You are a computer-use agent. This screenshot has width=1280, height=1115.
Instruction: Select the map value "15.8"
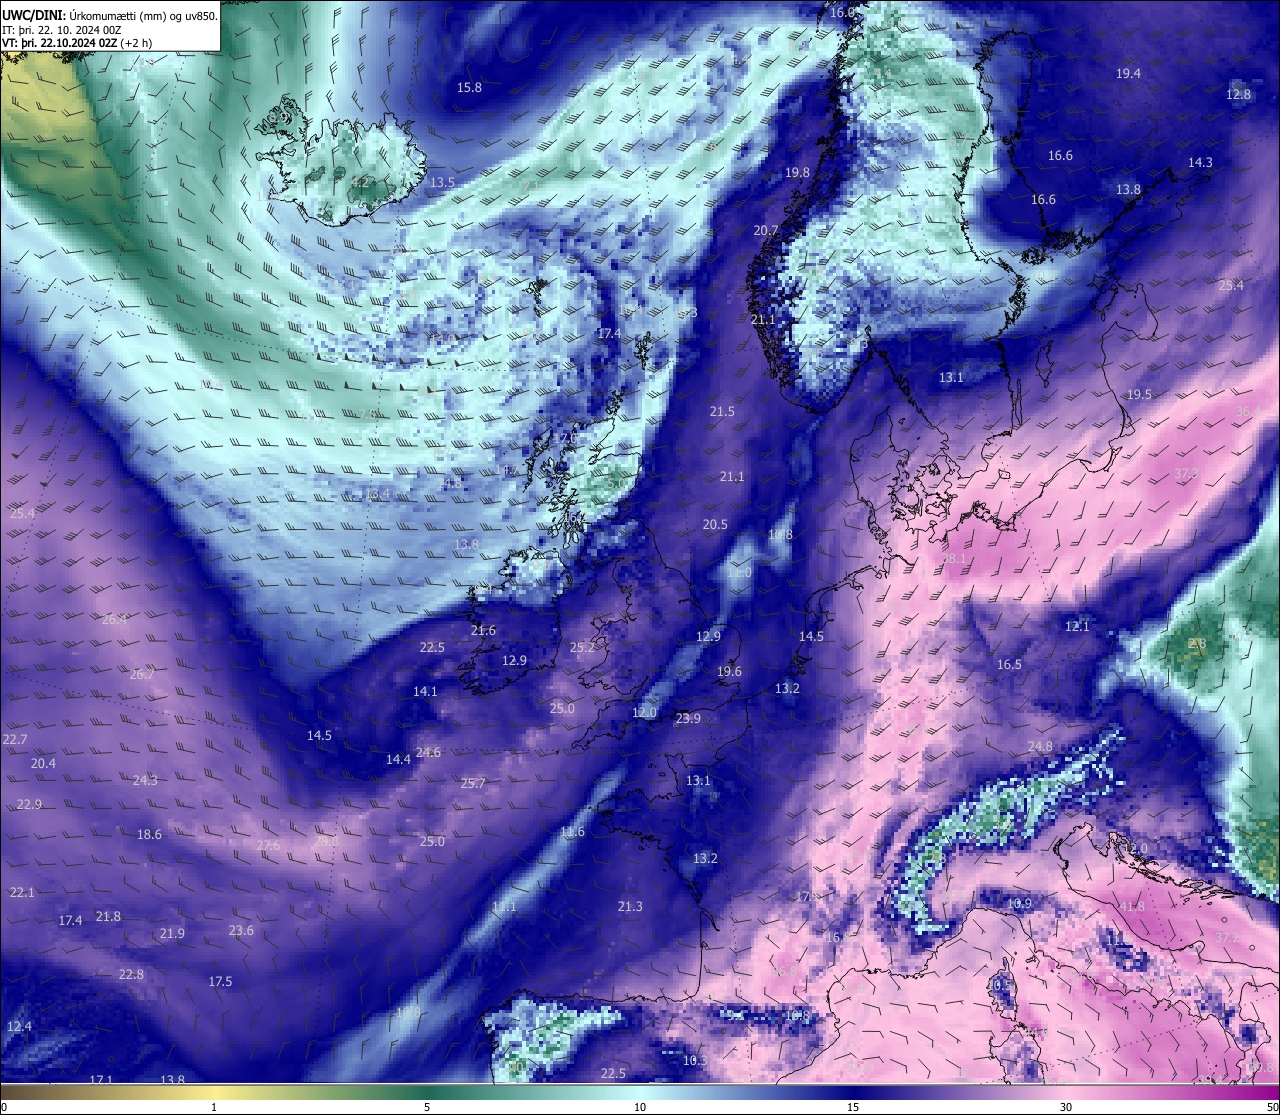pos(469,87)
